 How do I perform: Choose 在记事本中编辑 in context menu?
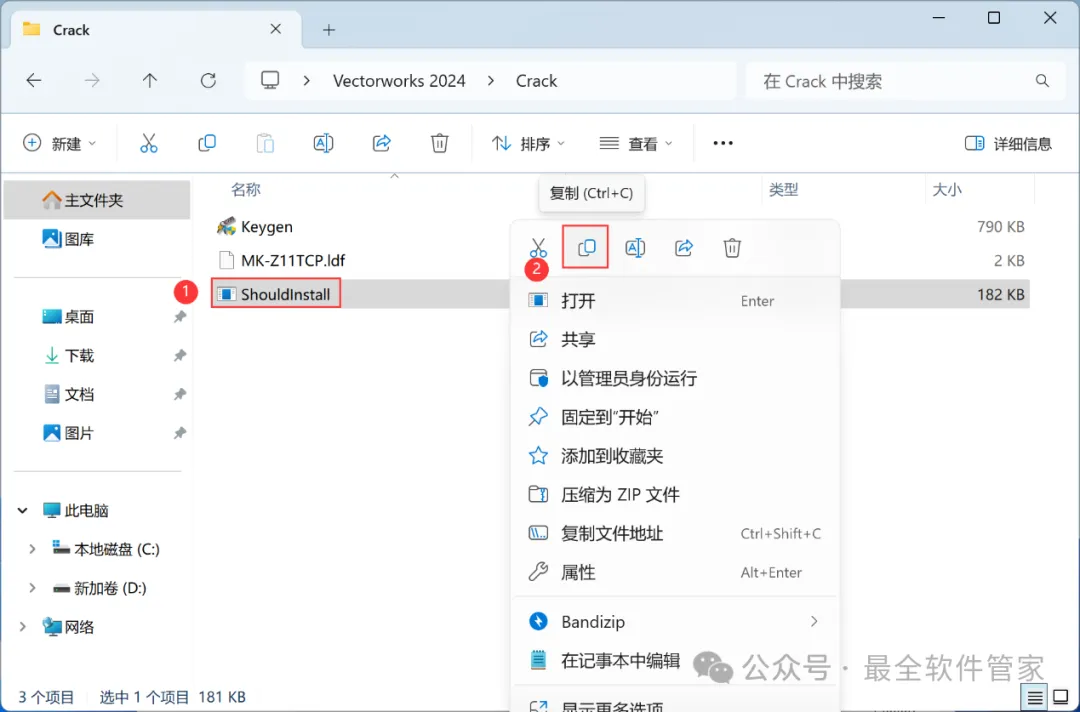point(674,660)
